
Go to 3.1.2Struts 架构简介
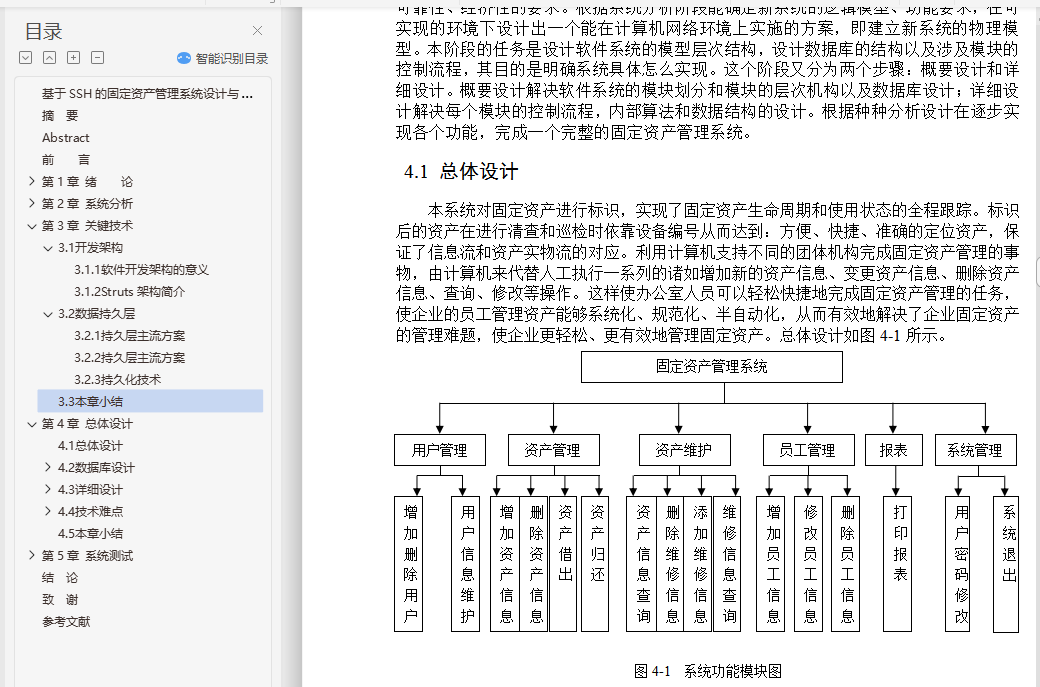[x=129, y=291]
